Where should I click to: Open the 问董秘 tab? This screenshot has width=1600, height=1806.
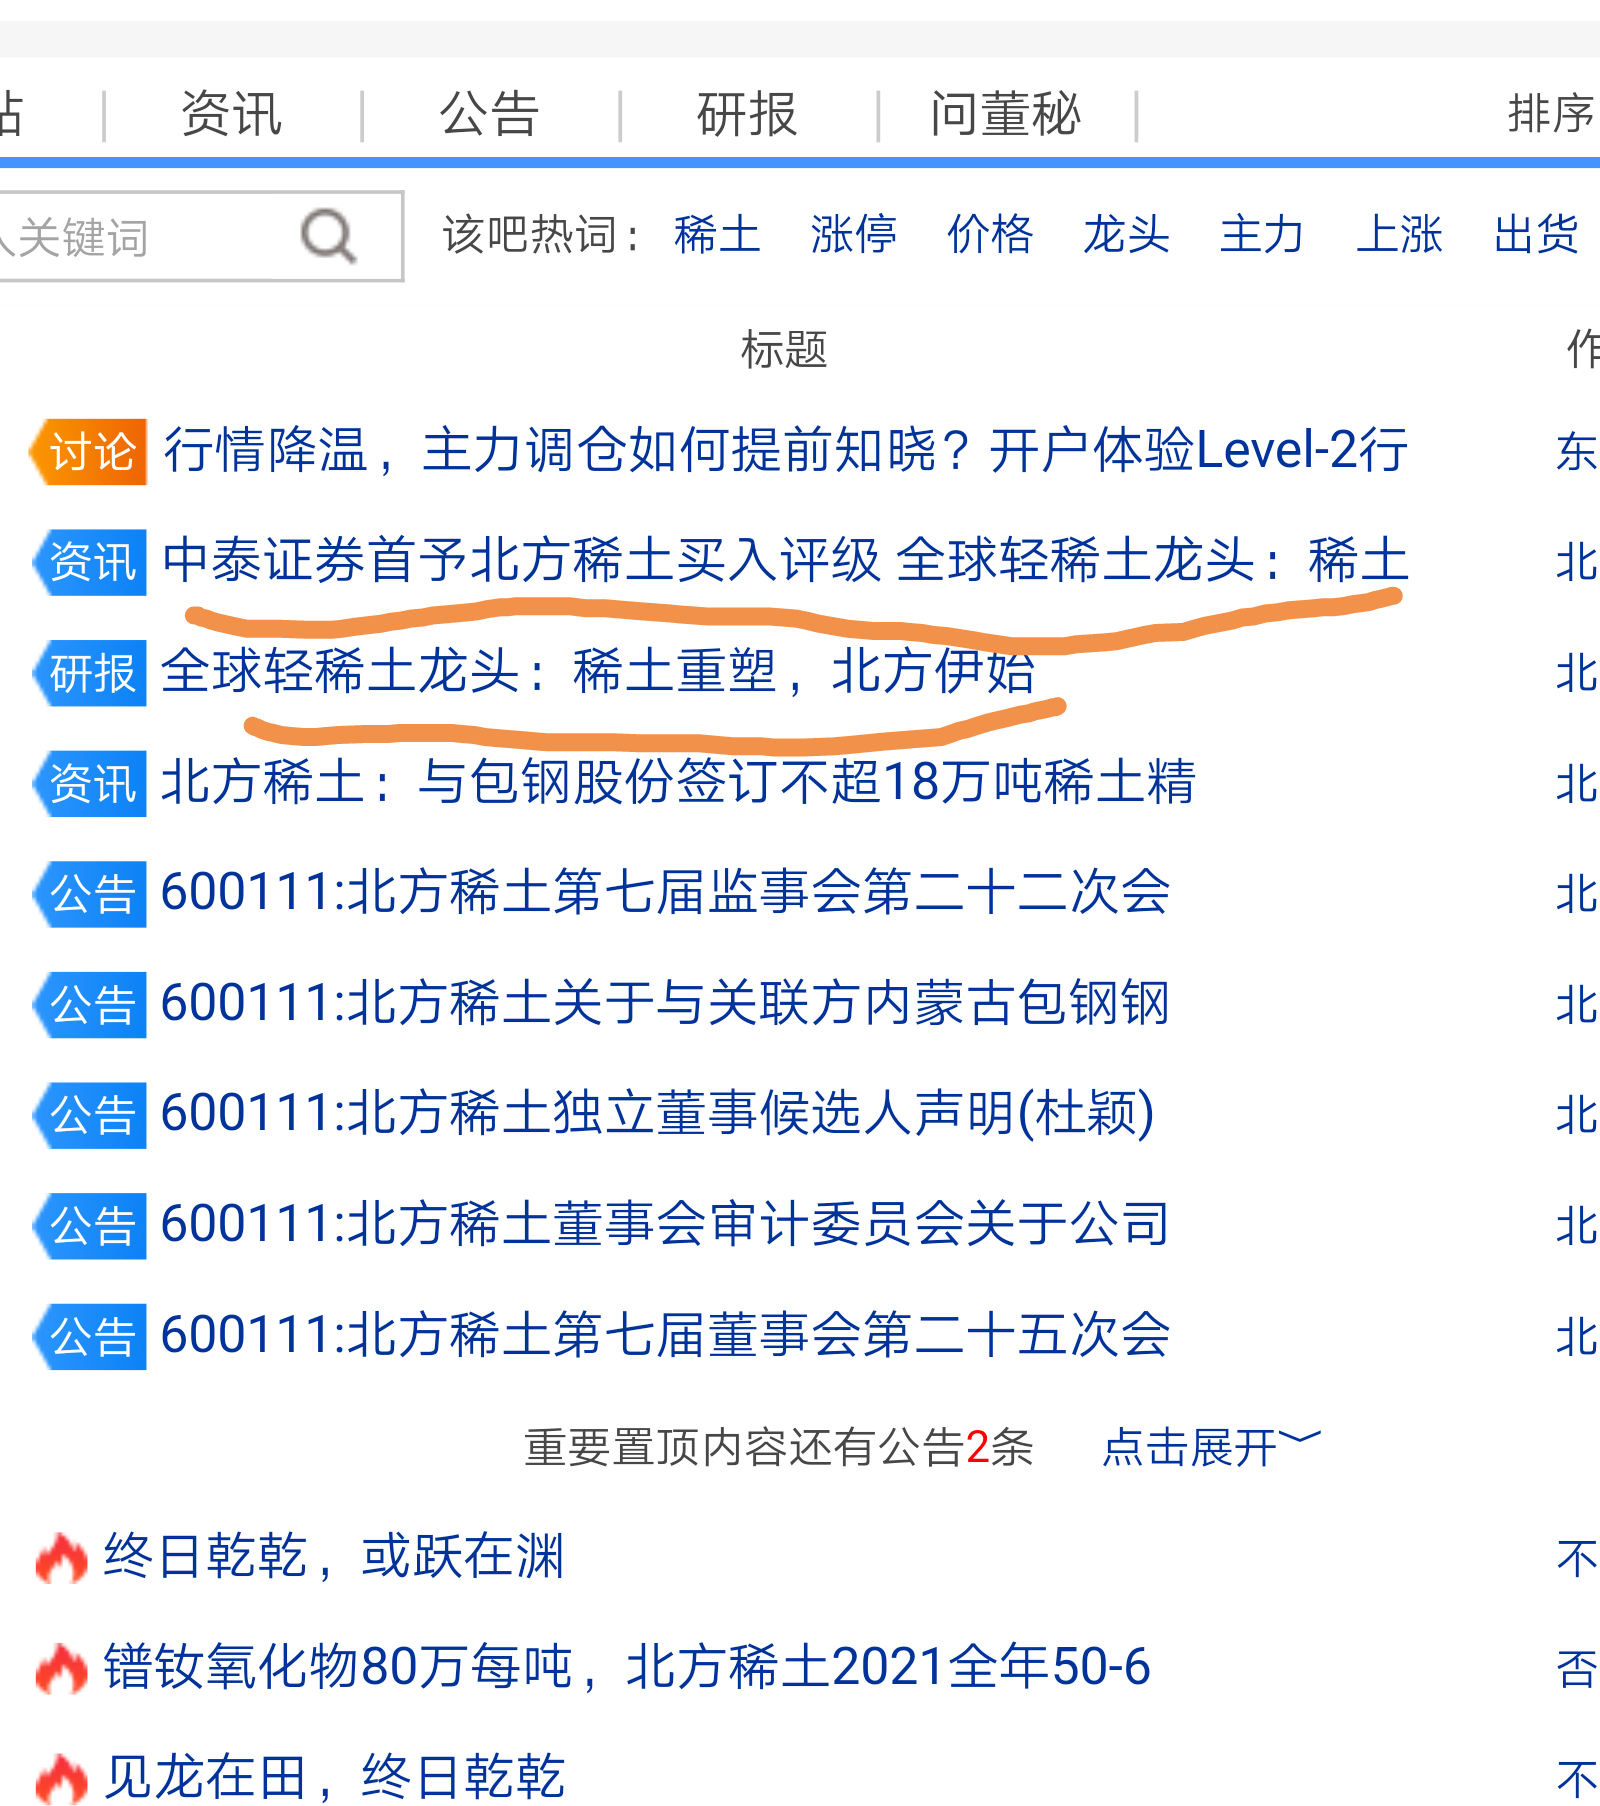1006,114
